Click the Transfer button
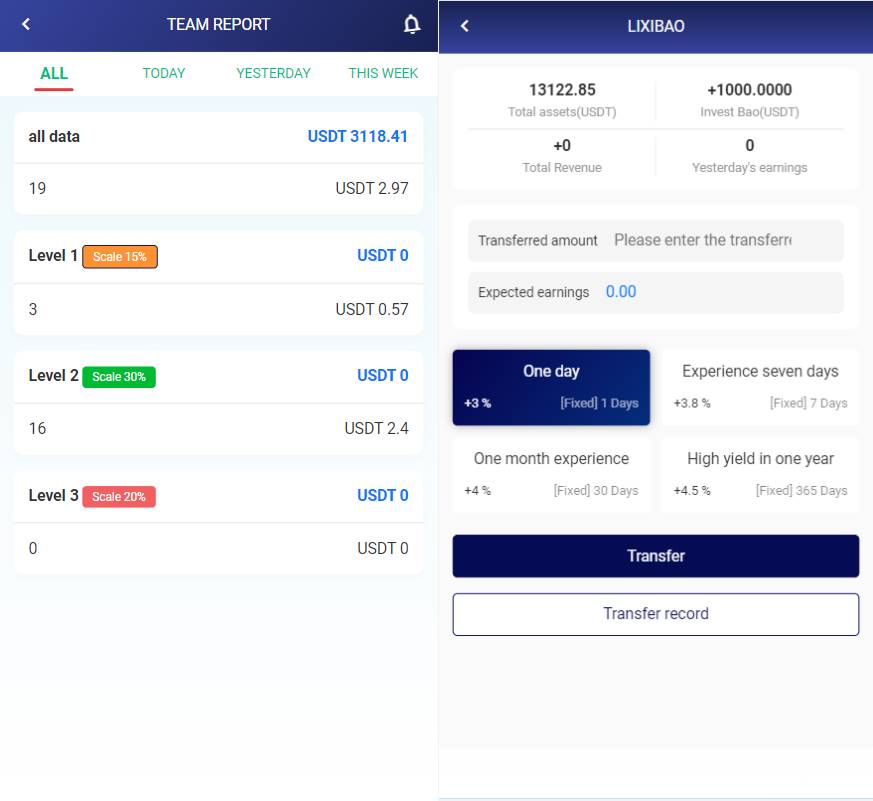873x801 pixels. (x=655, y=556)
